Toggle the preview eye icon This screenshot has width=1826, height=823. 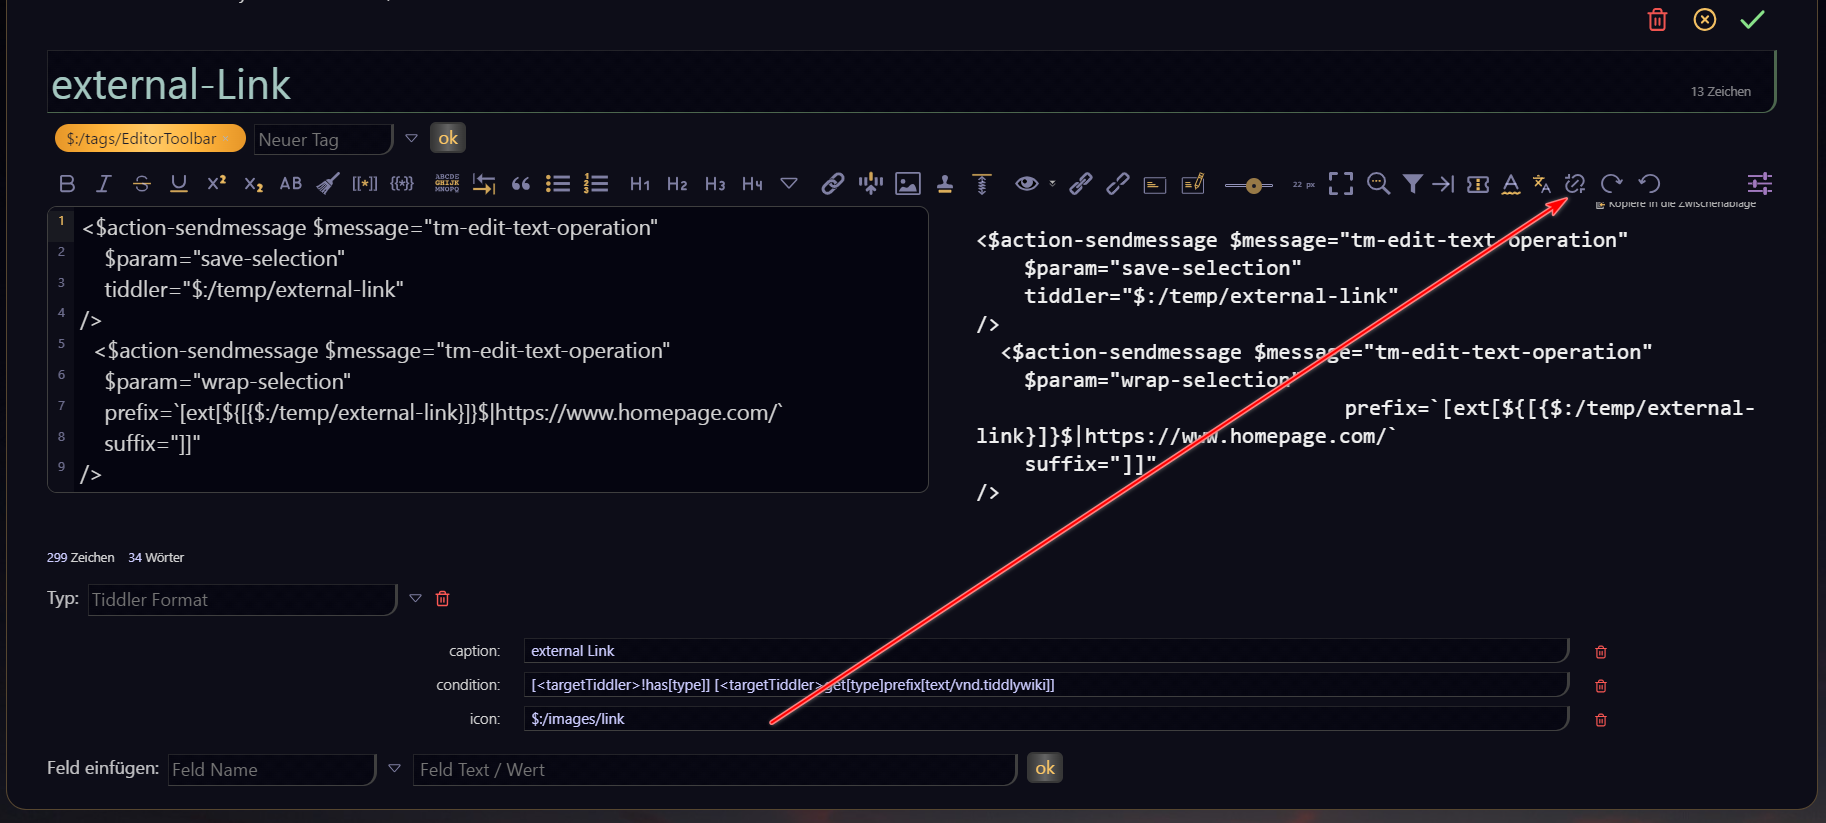(1026, 184)
